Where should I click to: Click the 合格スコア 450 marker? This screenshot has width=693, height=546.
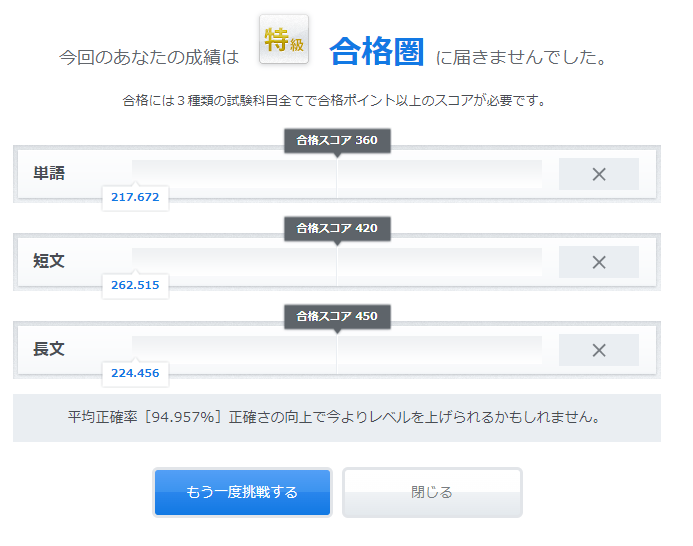(x=337, y=317)
